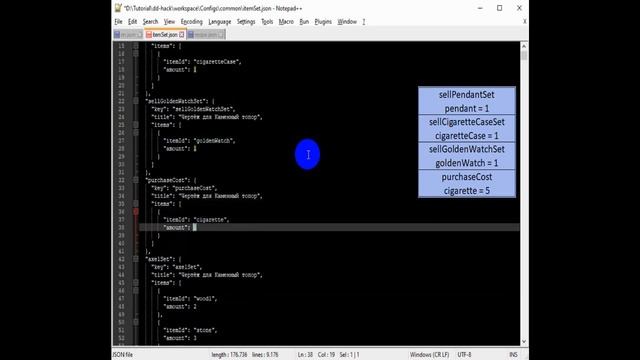Image resolution: width=640 pixels, height=360 pixels.
Task: Click the Notepad++ title bar icon
Action: click(118, 8)
